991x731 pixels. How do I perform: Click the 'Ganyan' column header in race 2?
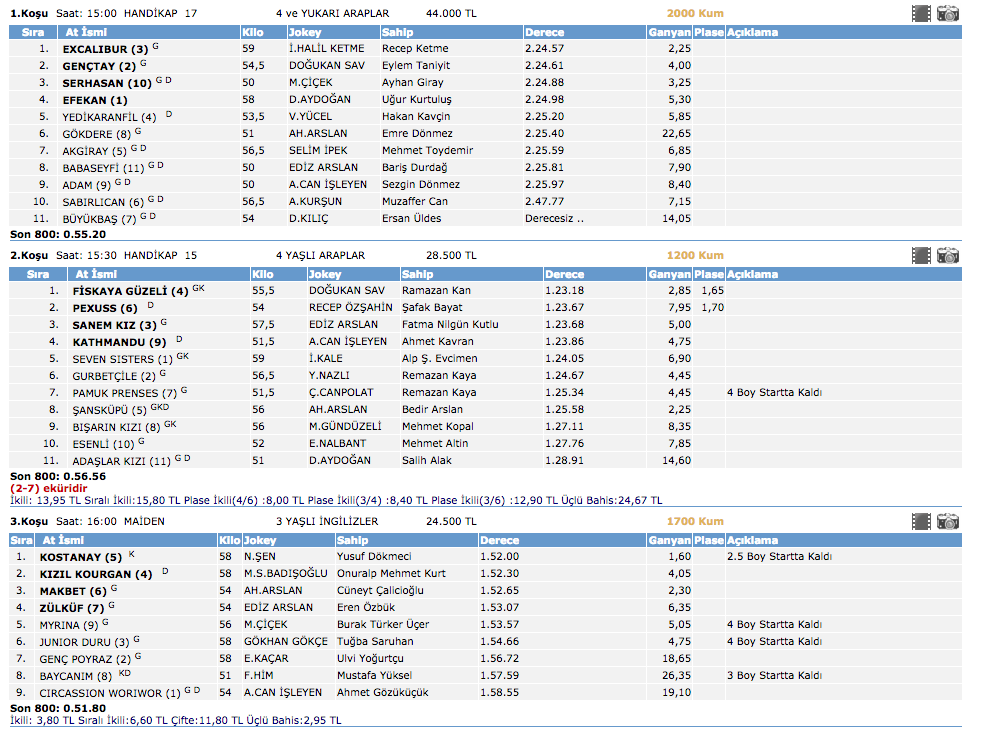click(x=669, y=274)
